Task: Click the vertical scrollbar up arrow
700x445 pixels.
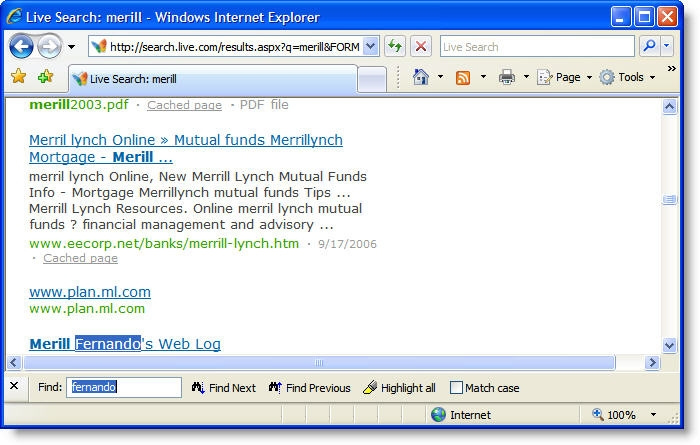Action: (x=669, y=106)
